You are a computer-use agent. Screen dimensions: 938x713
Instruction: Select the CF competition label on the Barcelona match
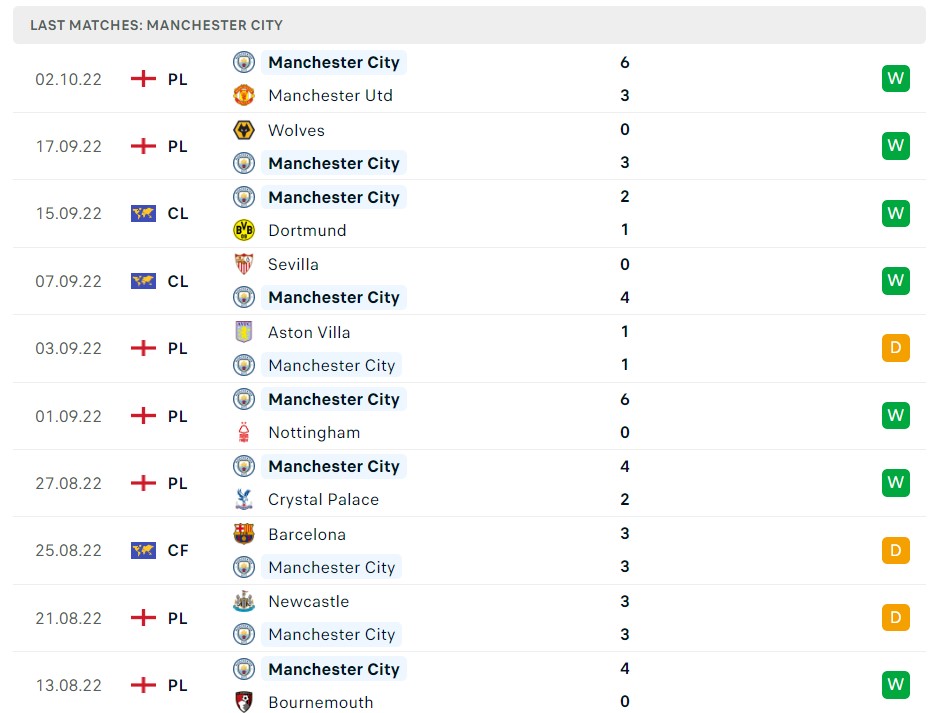tap(178, 550)
